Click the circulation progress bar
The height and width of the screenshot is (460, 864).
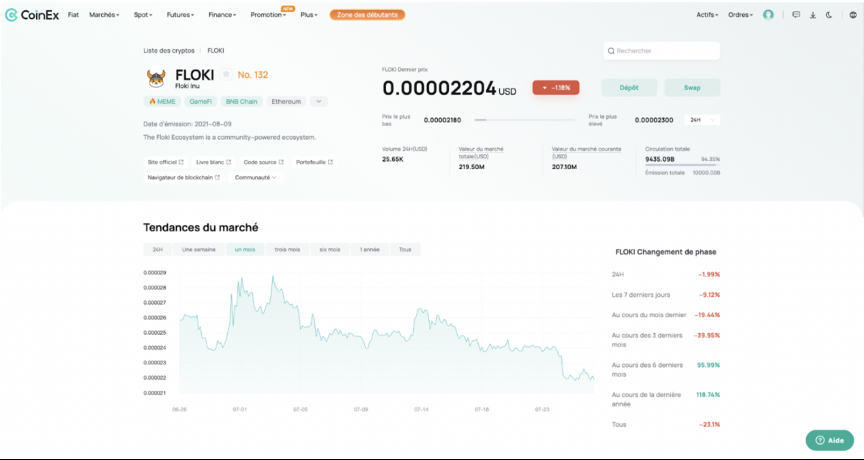tap(682, 165)
